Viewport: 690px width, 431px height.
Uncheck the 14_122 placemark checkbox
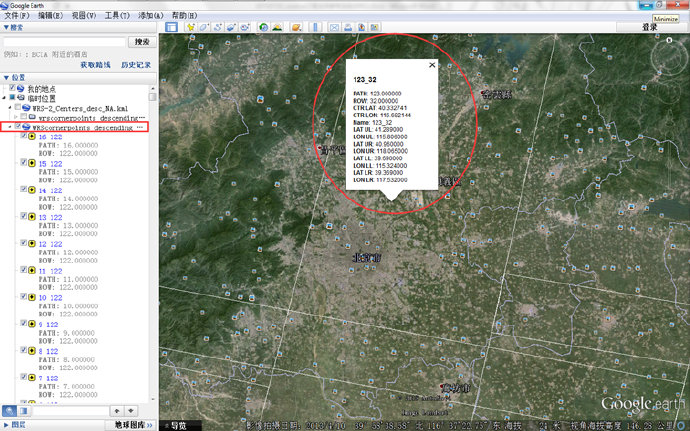[24, 189]
